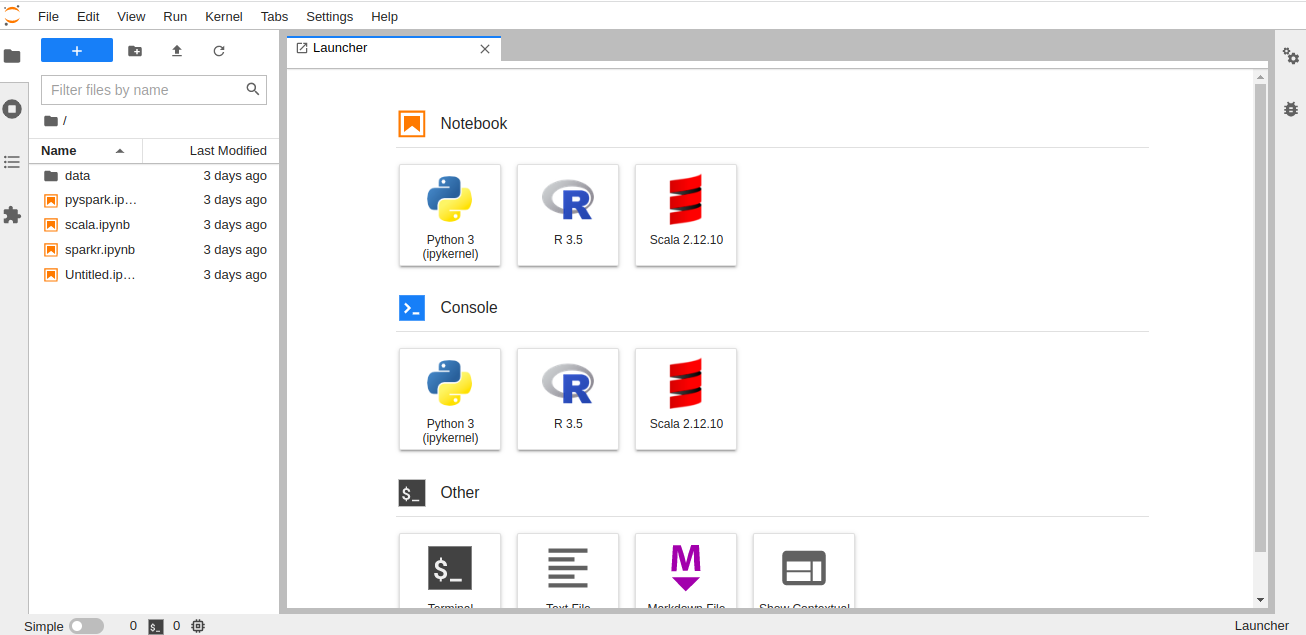Open an R 3.5 console
Viewport: 1306px width, 635px height.
pos(567,399)
